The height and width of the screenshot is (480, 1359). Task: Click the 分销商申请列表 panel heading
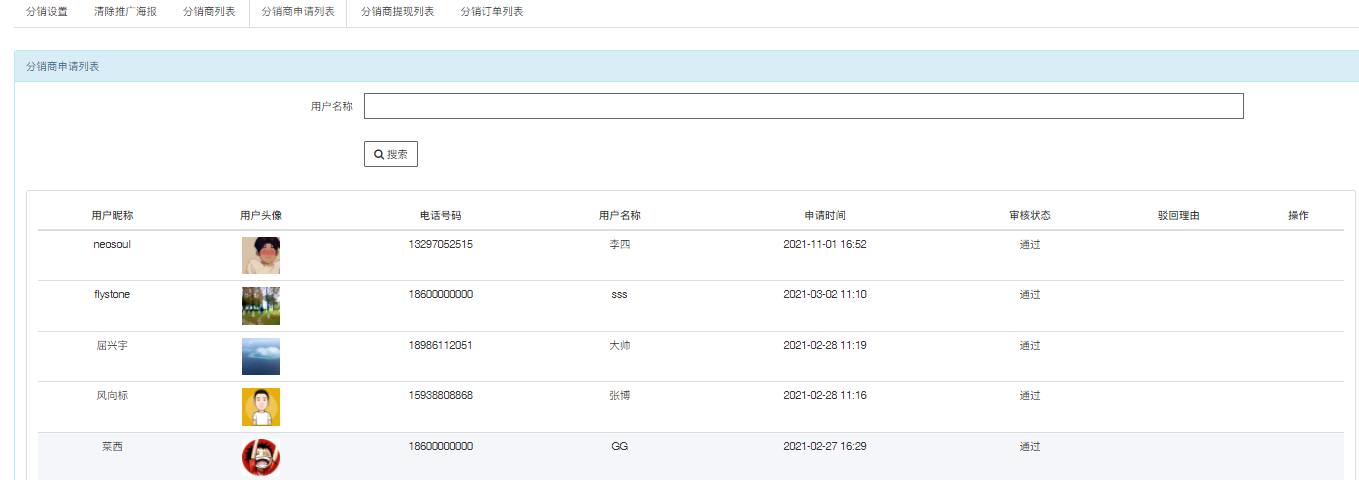(x=62, y=67)
